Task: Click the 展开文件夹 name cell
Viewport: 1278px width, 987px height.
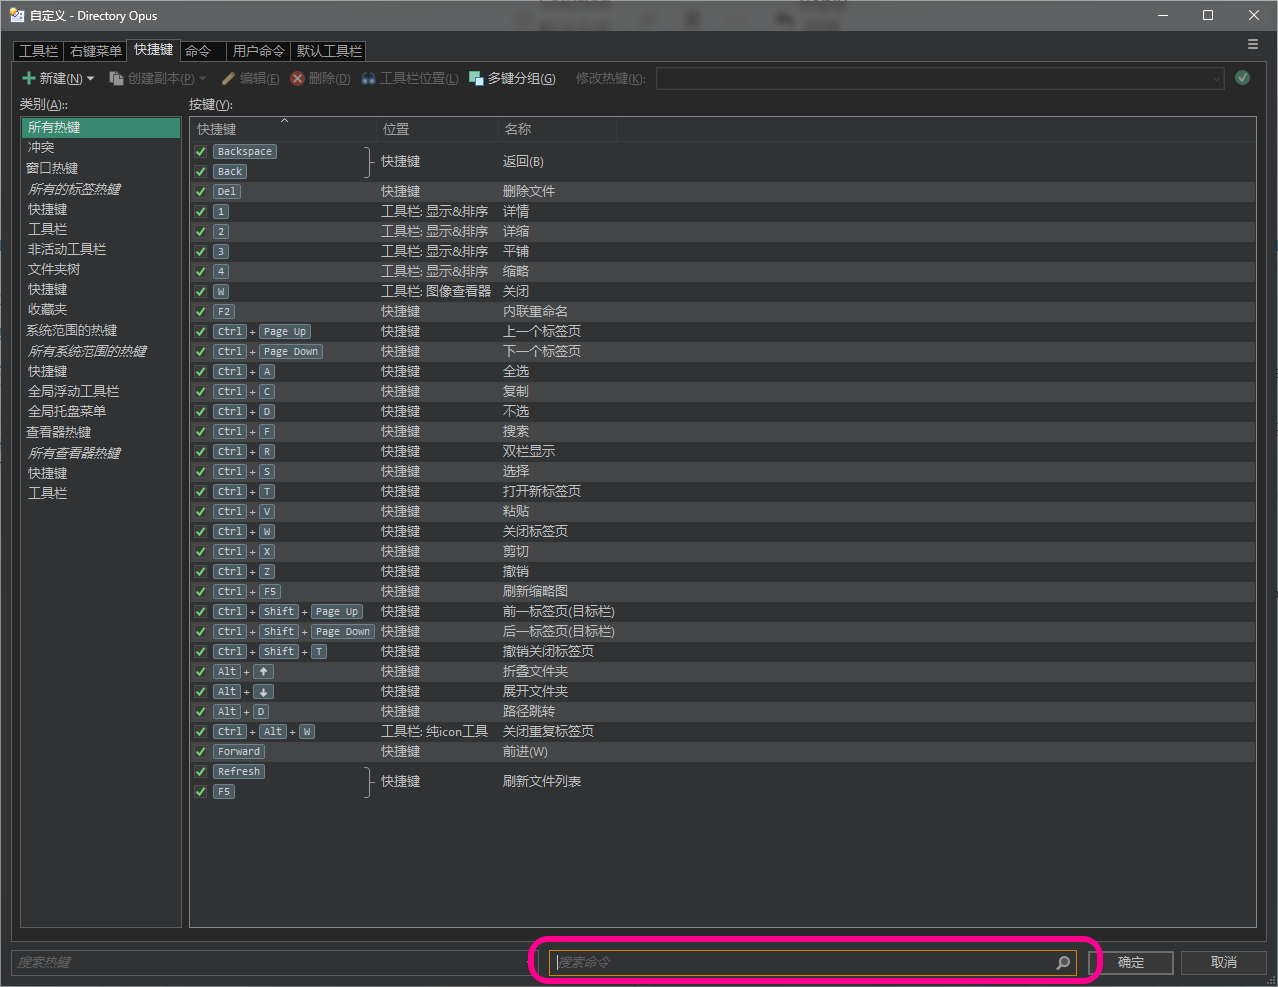Action: 535,691
